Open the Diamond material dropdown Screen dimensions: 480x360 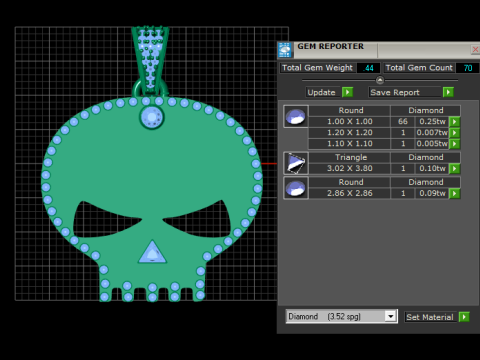[x=390, y=316]
